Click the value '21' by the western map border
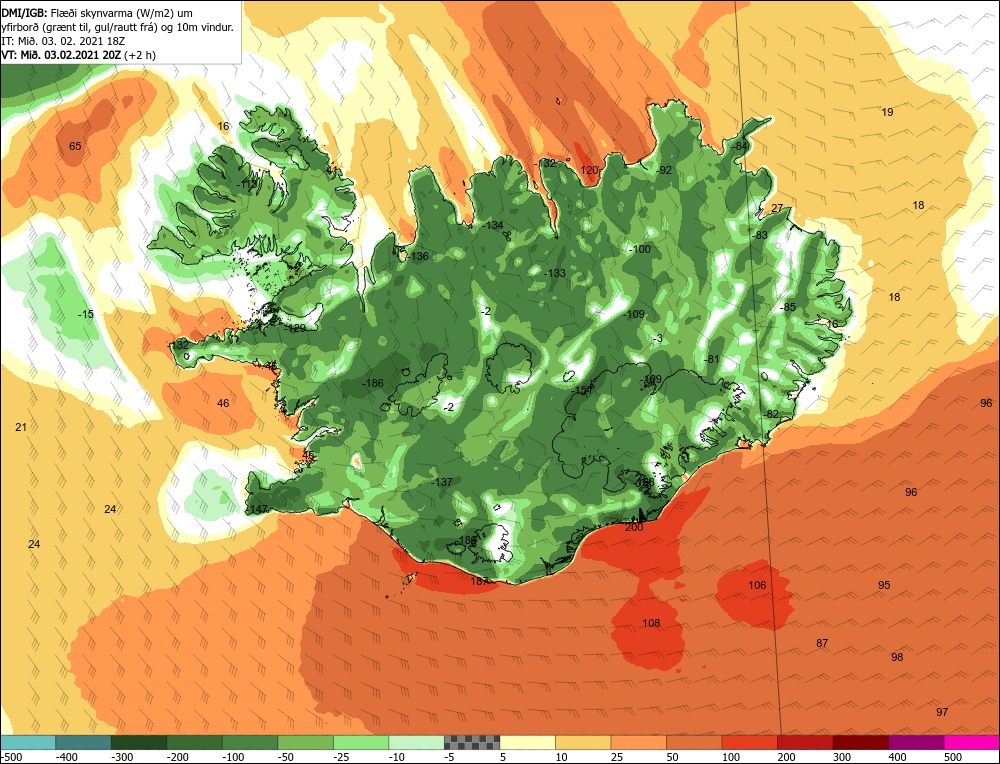 21,427
